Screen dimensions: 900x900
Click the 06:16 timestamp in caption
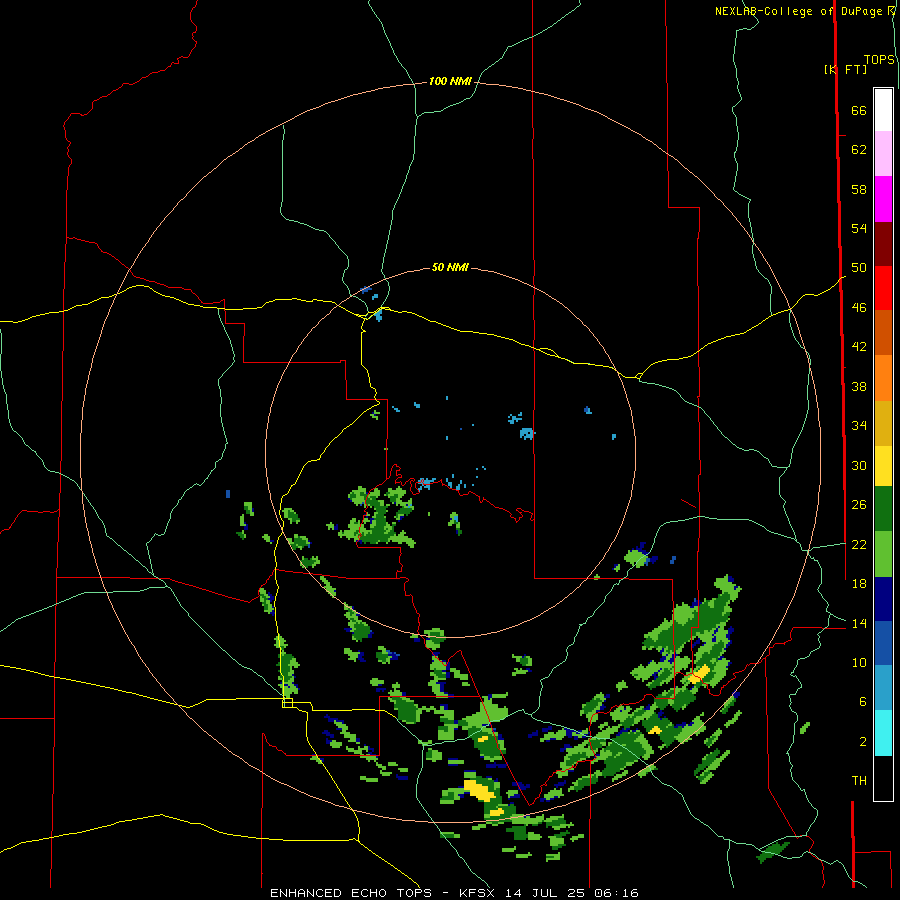tap(617, 893)
